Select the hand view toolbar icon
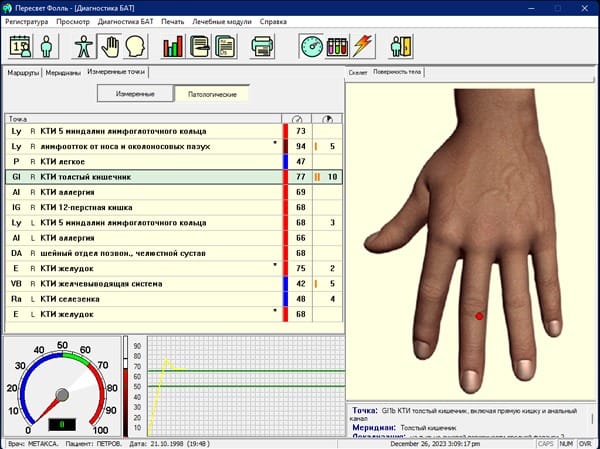Screen dimensions: 600x449 click(x=111, y=45)
